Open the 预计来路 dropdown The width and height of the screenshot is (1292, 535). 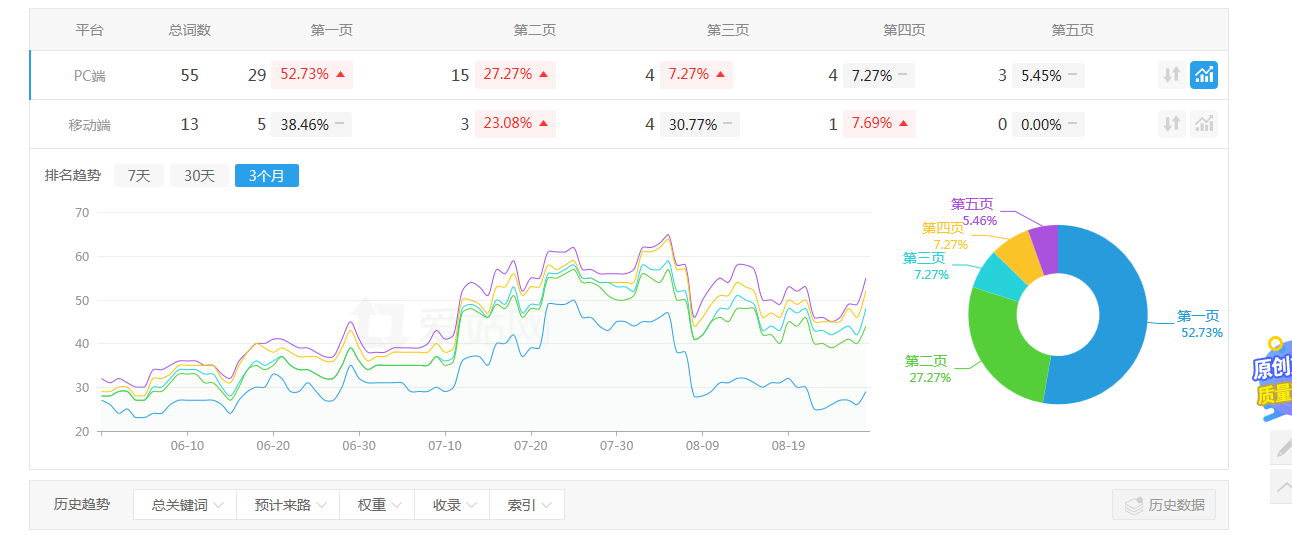[x=288, y=505]
